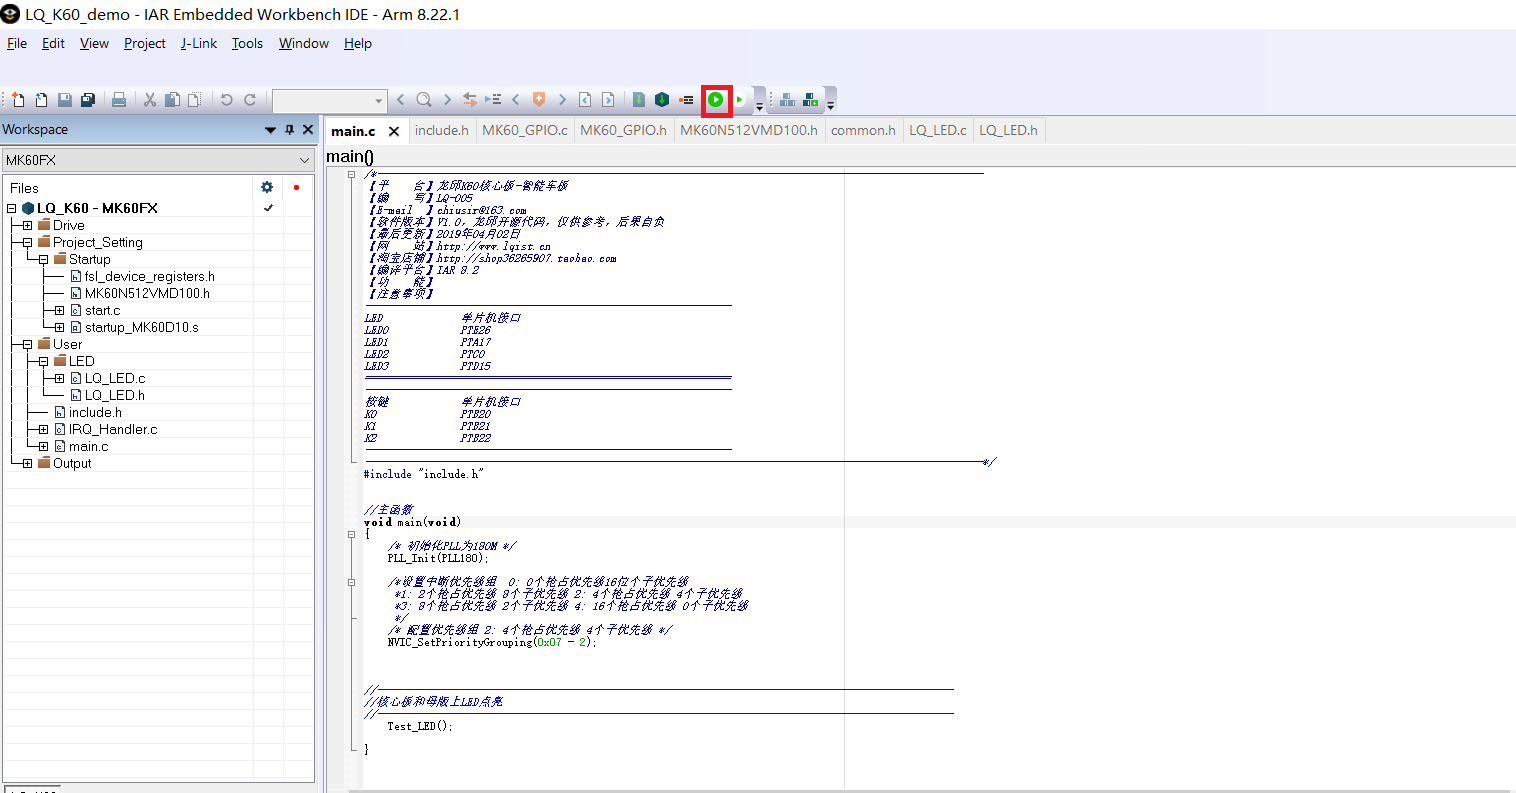Click the Redo arrow icon
1516x793 pixels.
pos(250,99)
